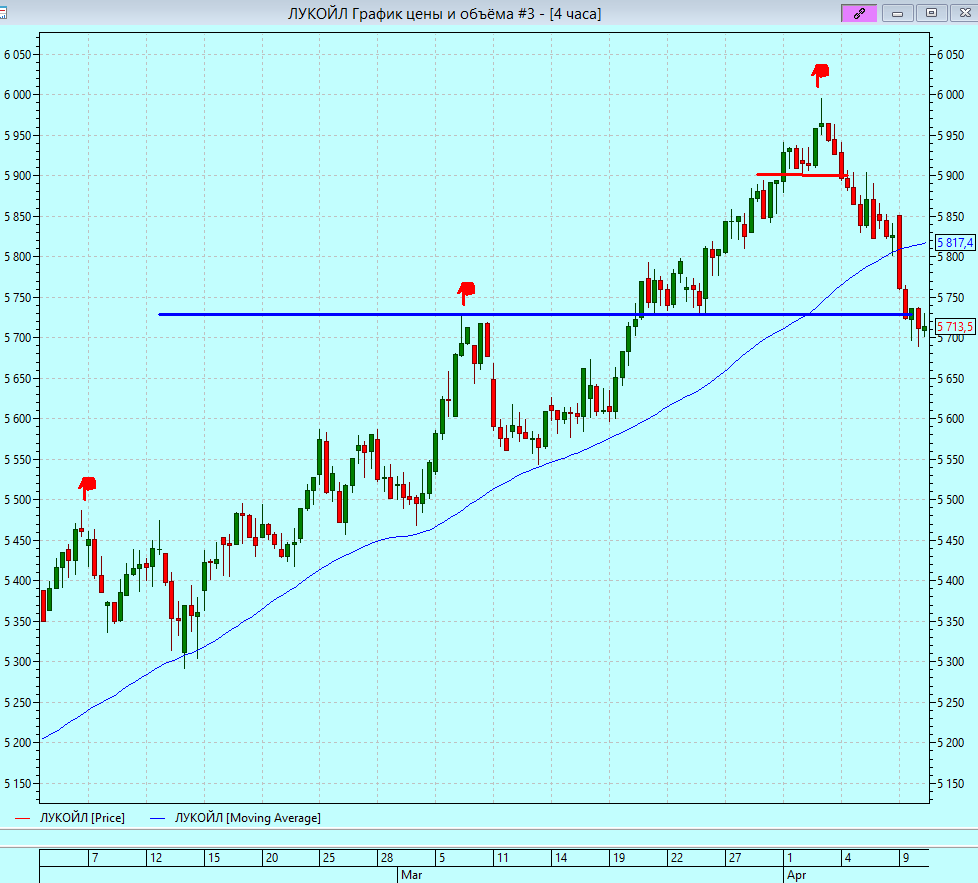The width and height of the screenshot is (978, 883).
Task: Click the ЛУКОЙЛ [Price] legend entry
Action: 70,818
